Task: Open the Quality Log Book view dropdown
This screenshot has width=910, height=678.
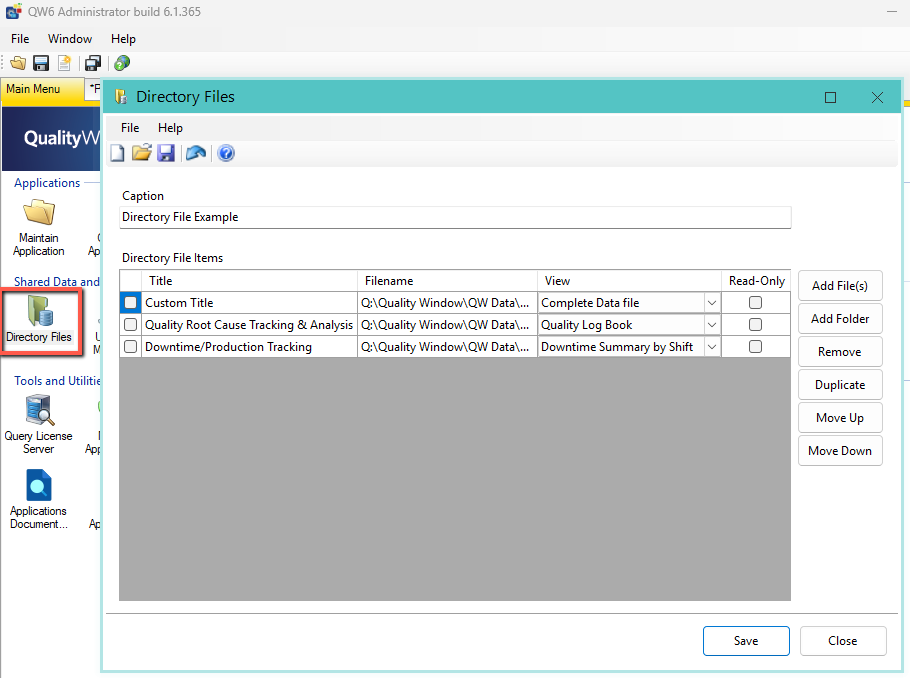Action: point(710,324)
